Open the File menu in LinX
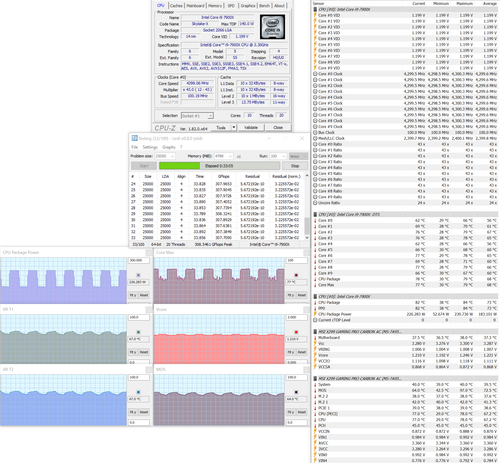This screenshot has height=463, width=500. point(134,147)
